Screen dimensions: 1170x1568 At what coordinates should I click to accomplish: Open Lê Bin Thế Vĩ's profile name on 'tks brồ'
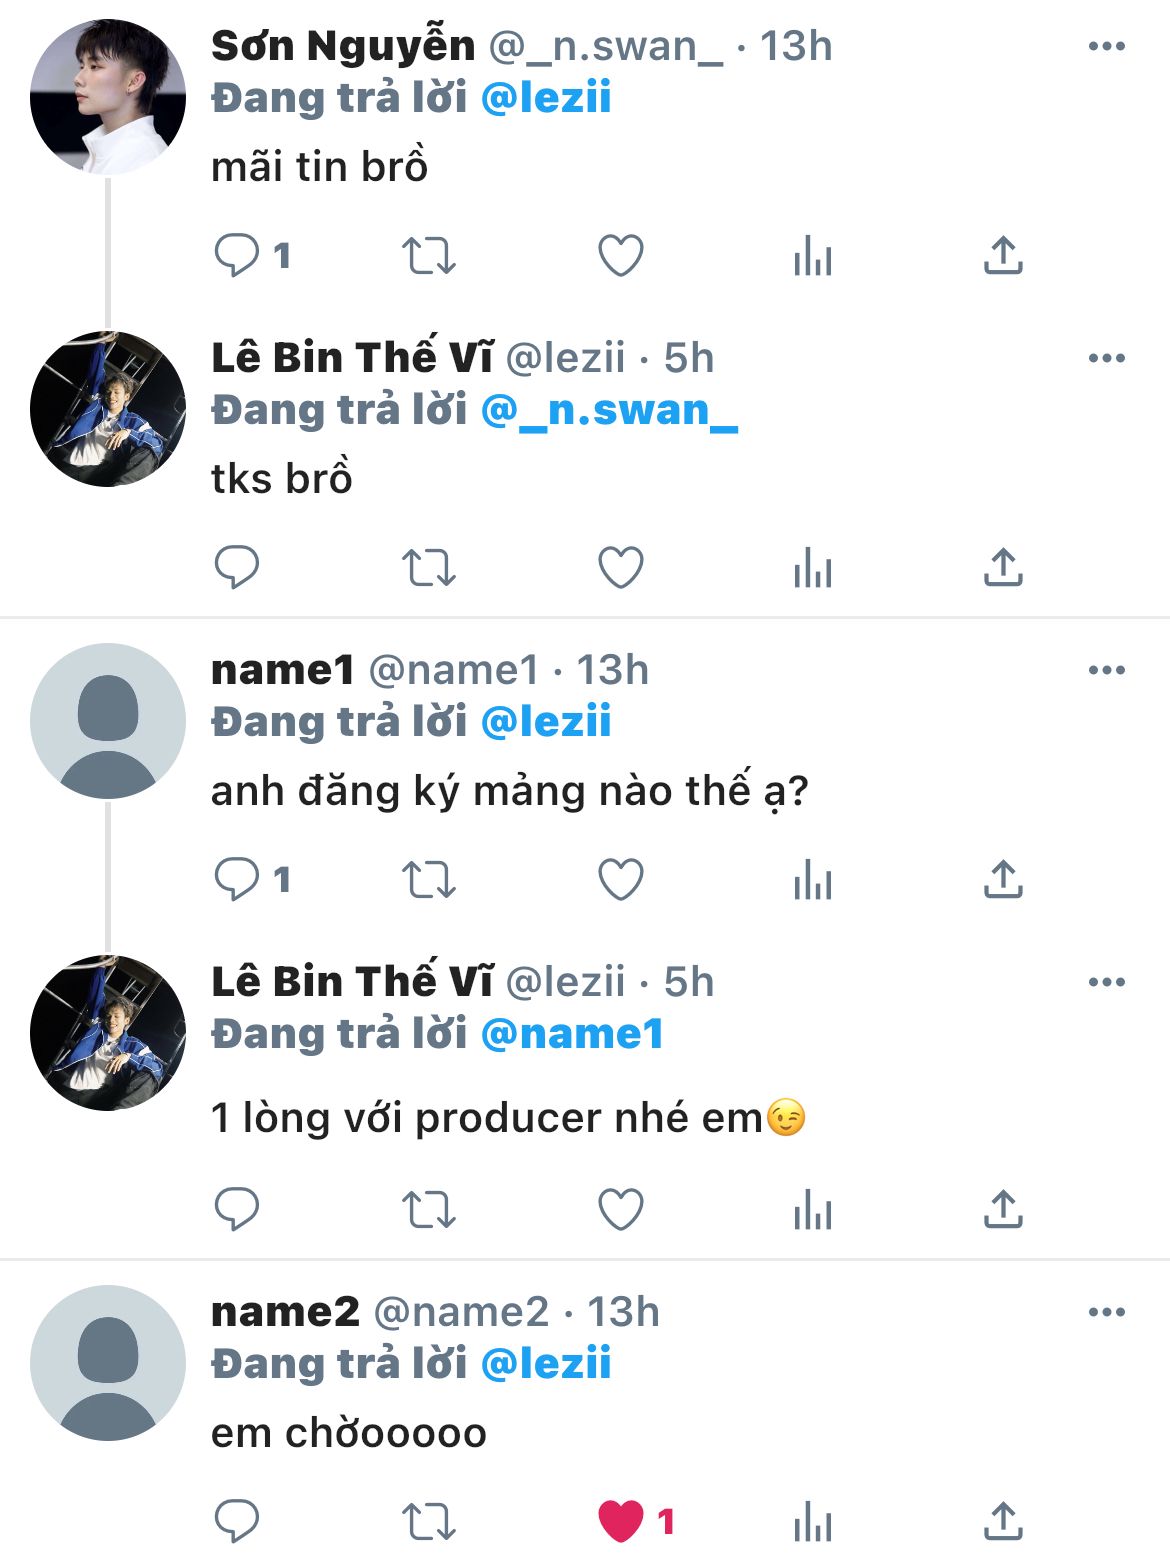(x=352, y=358)
